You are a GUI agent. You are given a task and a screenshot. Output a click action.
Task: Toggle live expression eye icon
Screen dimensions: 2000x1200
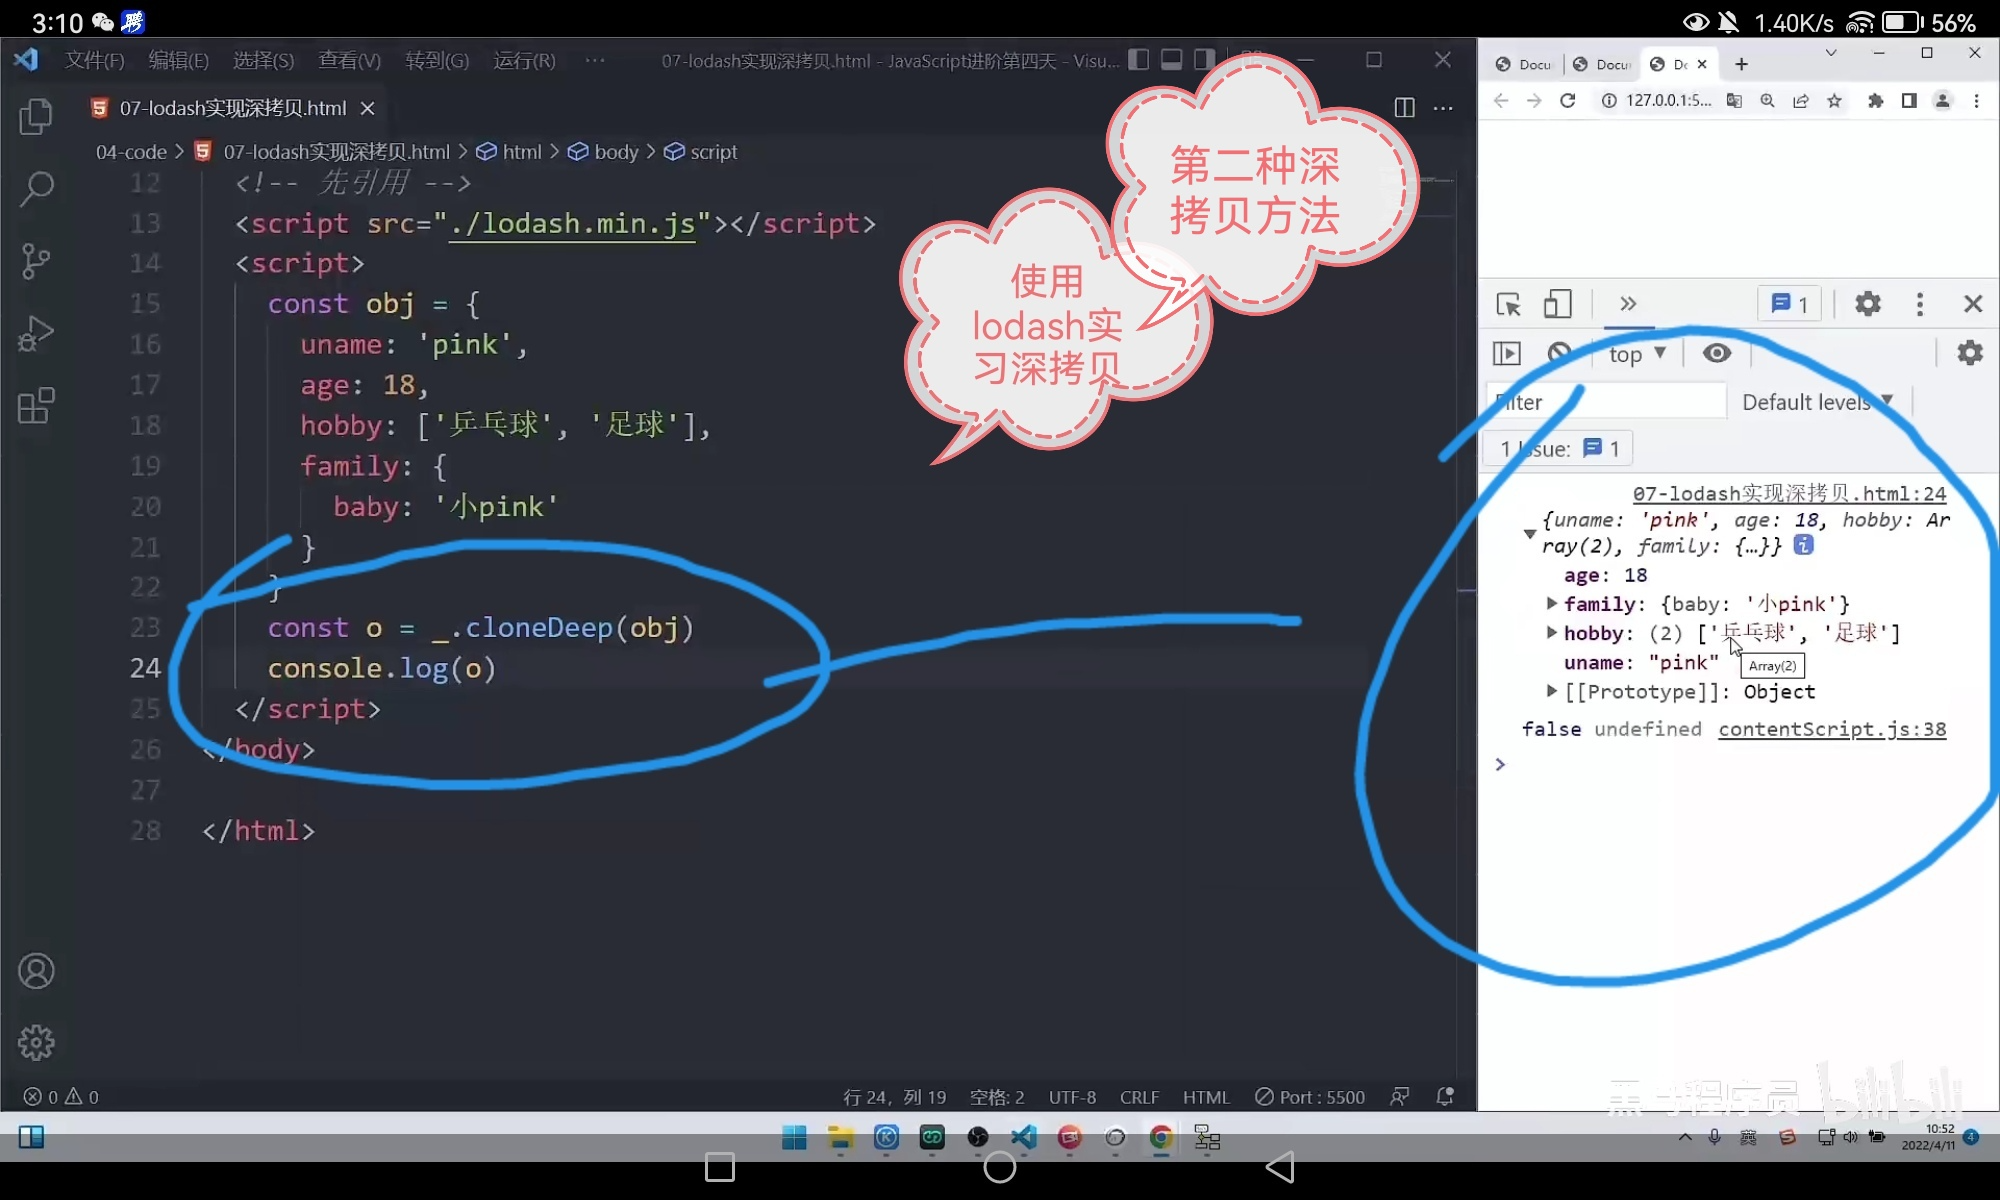pyautogui.click(x=1717, y=353)
